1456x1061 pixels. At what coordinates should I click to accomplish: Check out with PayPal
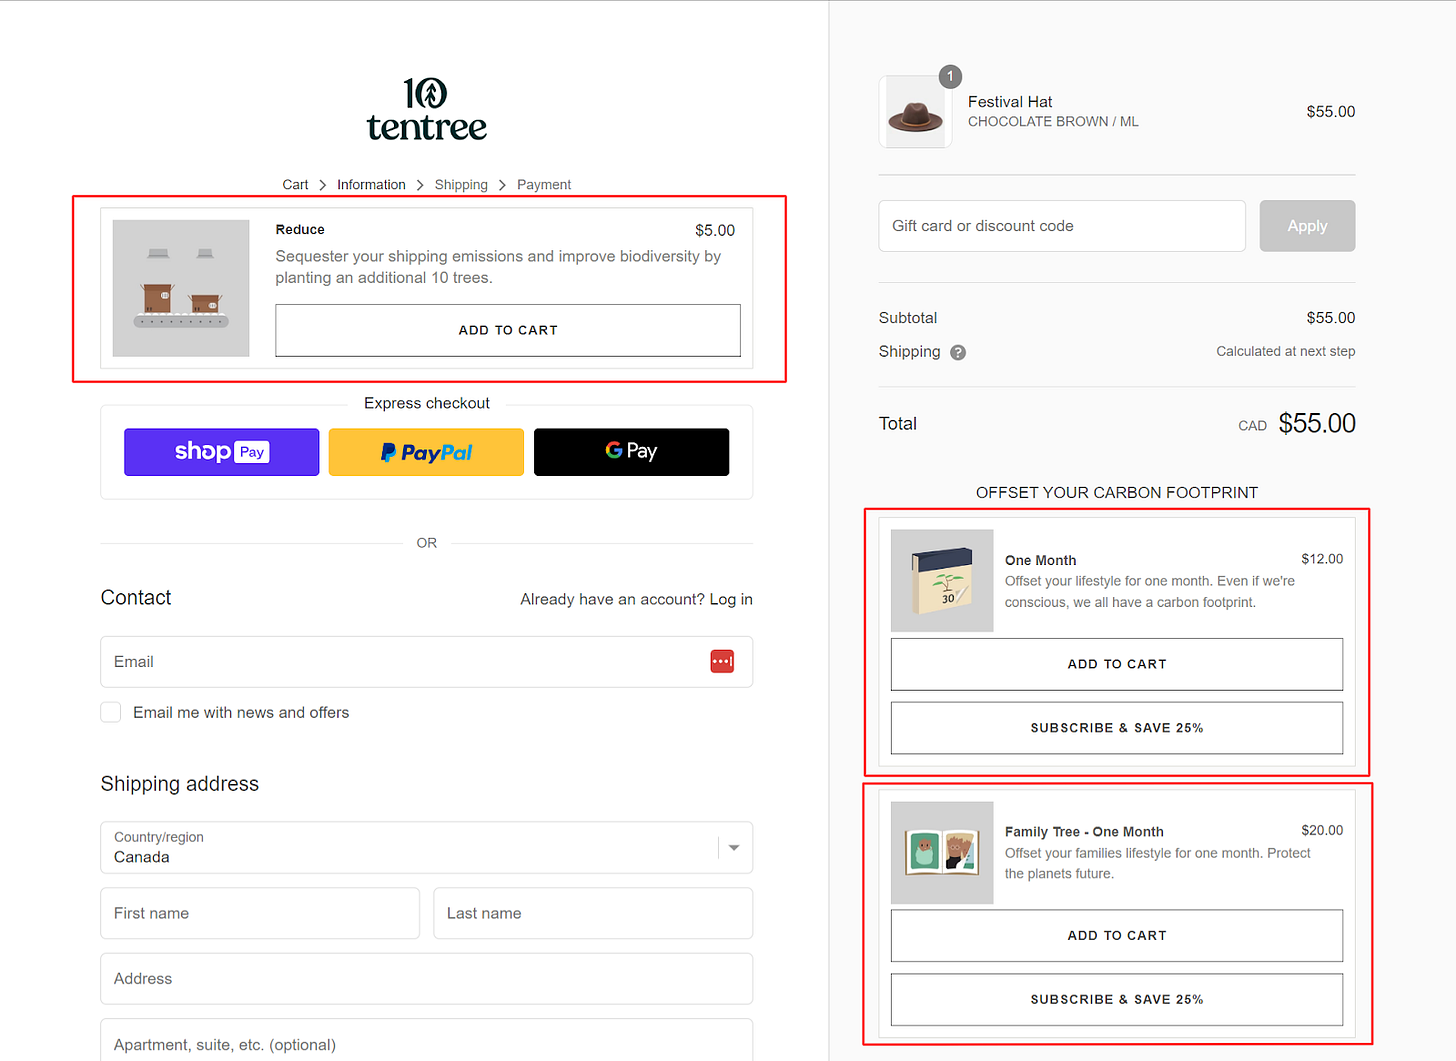[426, 452]
